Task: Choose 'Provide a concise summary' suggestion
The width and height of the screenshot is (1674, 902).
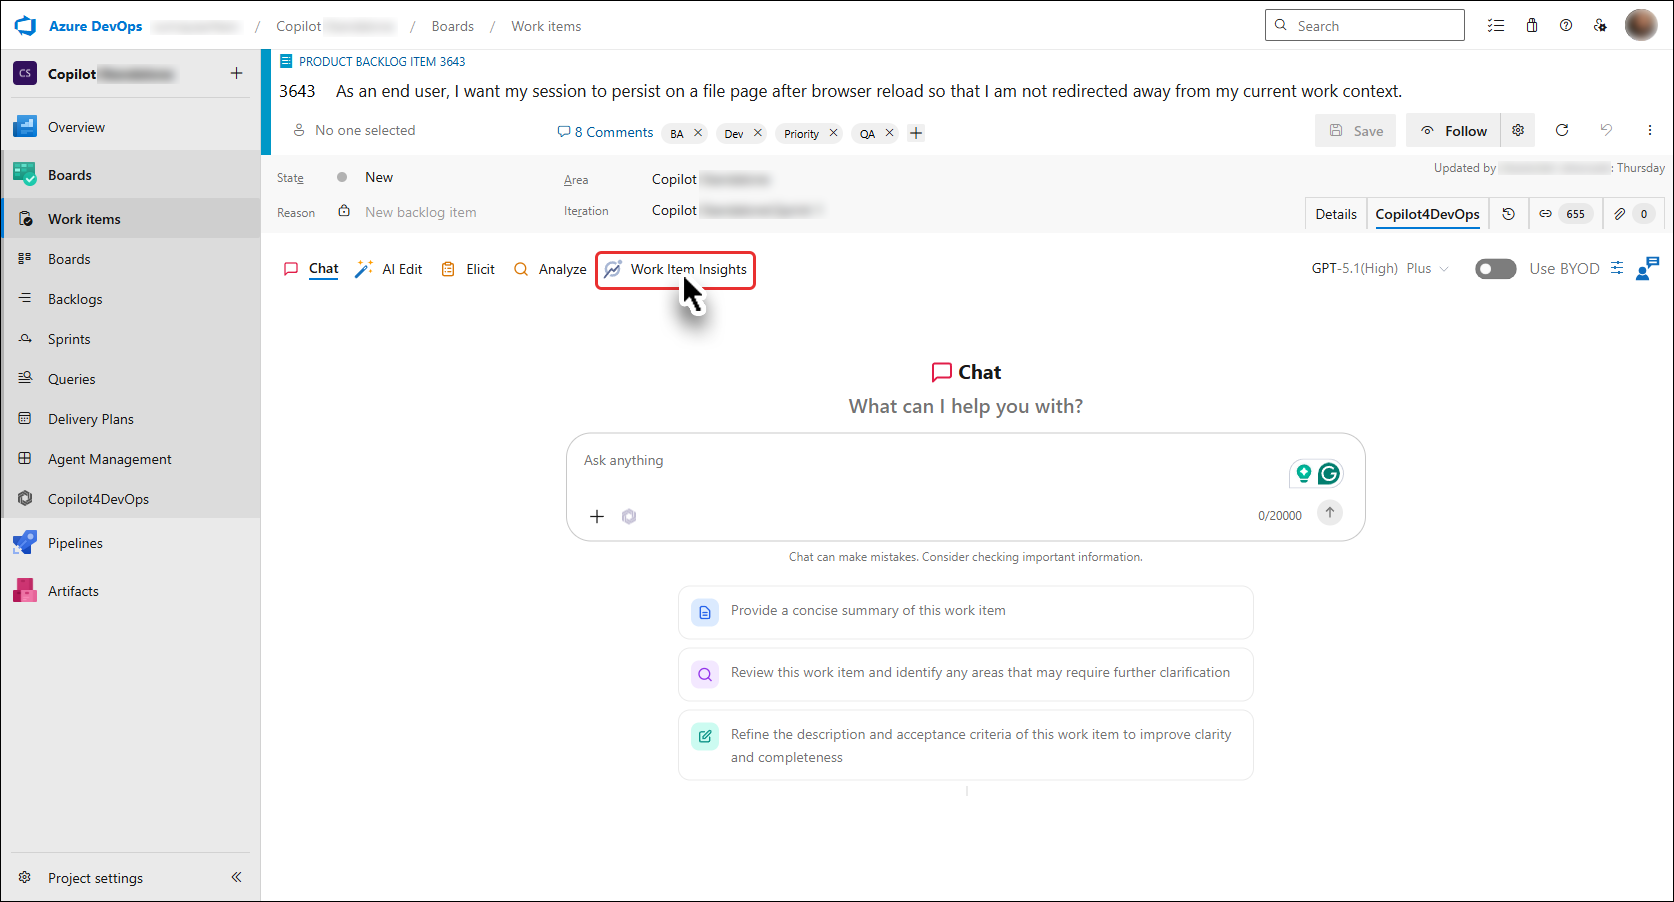Action: click(x=966, y=612)
